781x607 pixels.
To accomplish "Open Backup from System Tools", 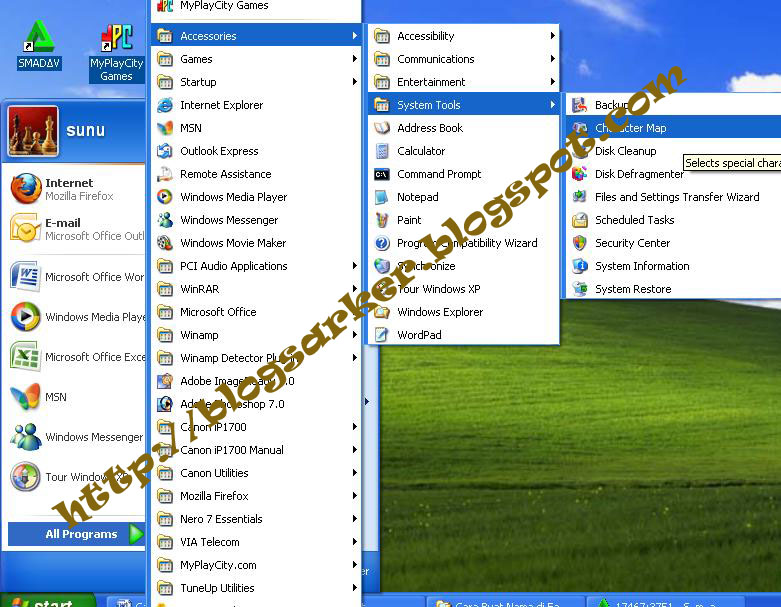I will (674, 105).
